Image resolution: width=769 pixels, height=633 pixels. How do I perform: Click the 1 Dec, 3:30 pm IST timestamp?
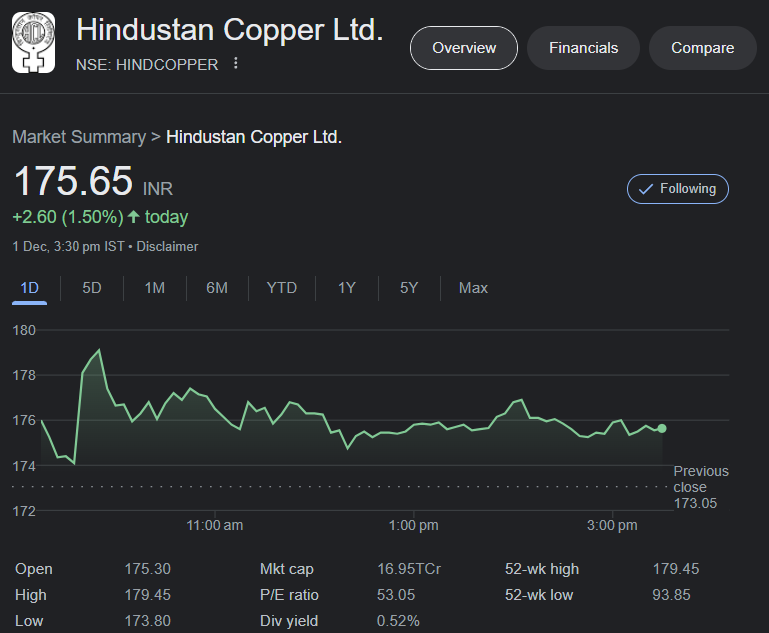[x=68, y=246]
